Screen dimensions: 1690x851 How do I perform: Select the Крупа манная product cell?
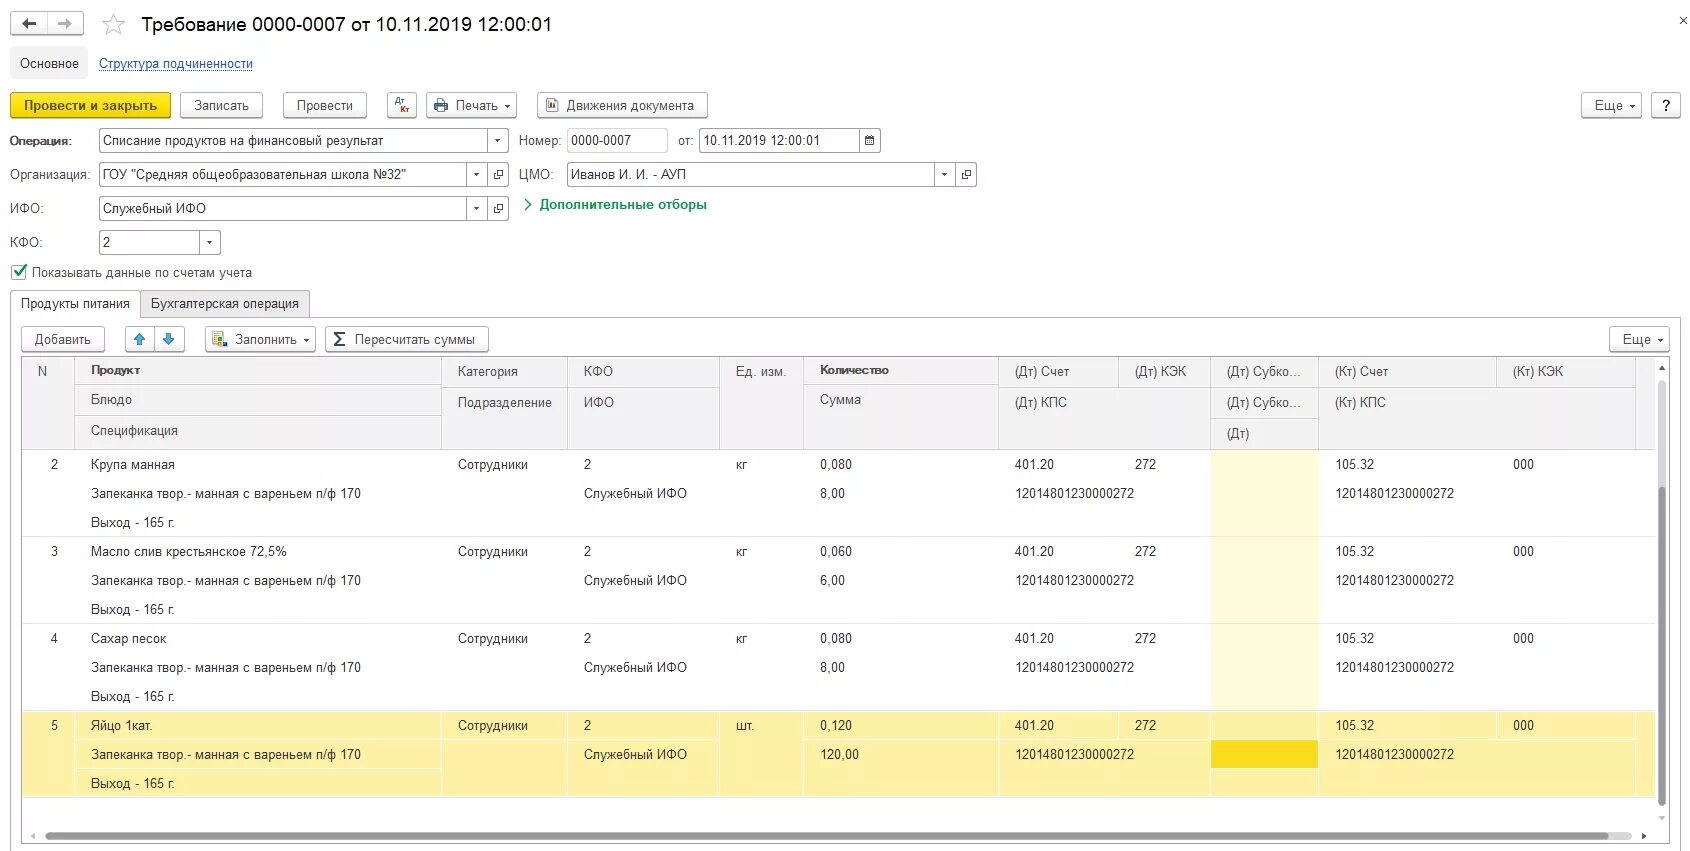click(x=259, y=465)
